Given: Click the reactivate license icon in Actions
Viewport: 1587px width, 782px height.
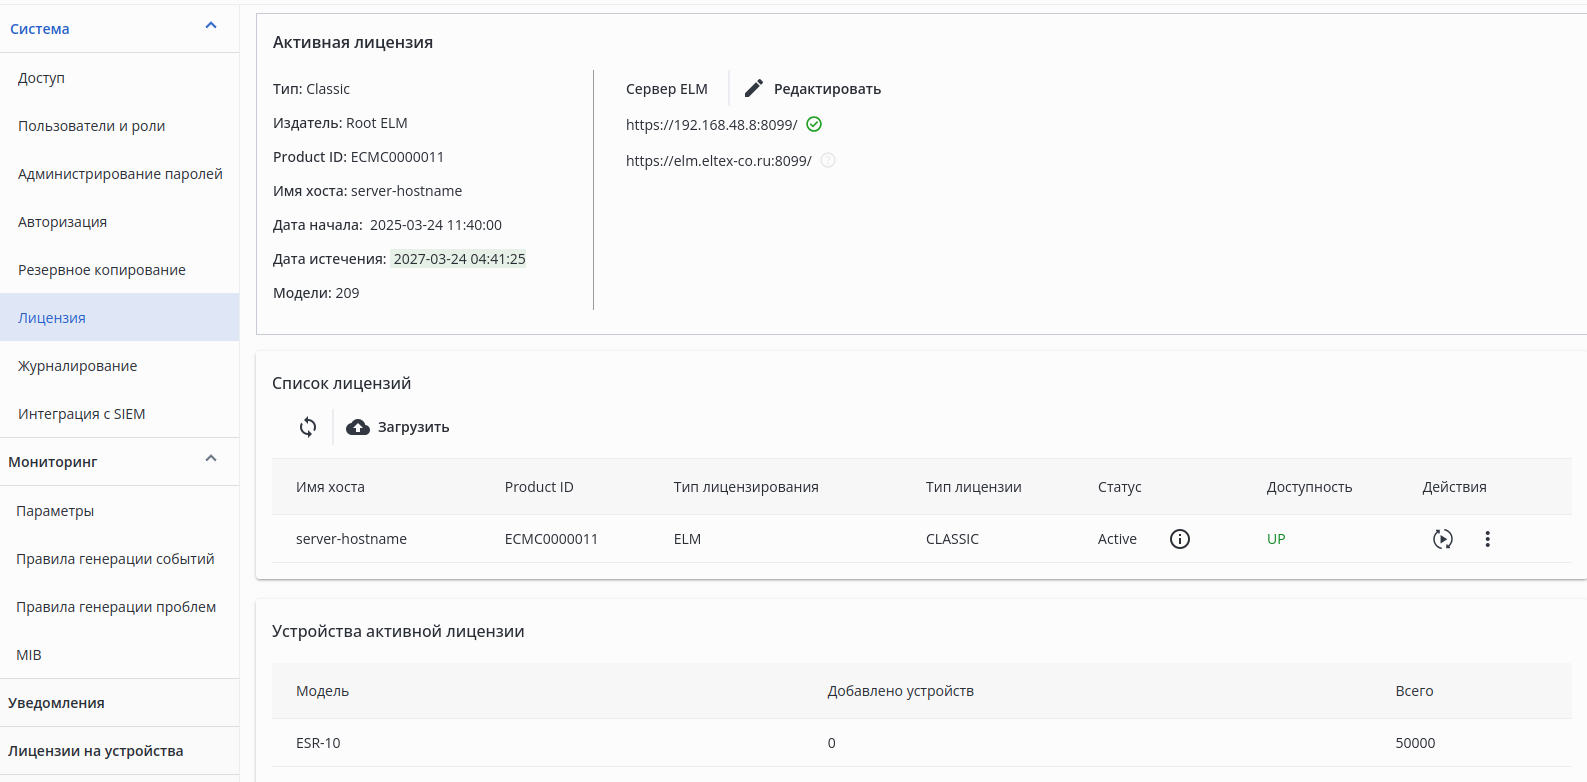Looking at the screenshot, I should [x=1442, y=539].
